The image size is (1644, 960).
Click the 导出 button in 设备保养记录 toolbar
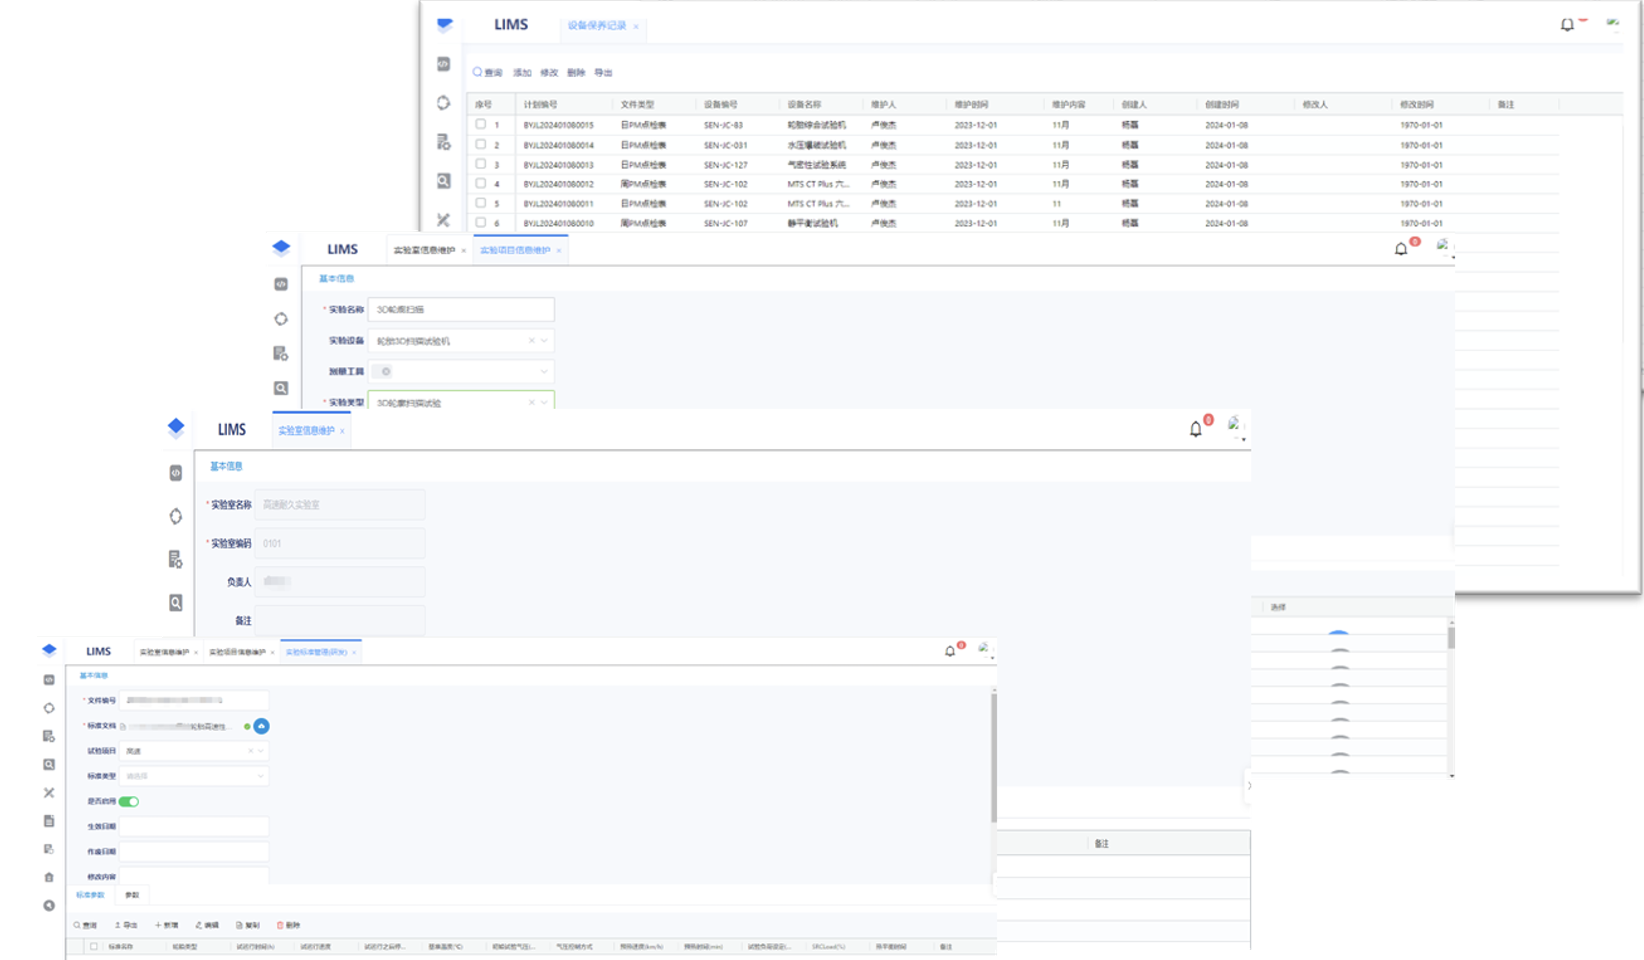point(603,73)
